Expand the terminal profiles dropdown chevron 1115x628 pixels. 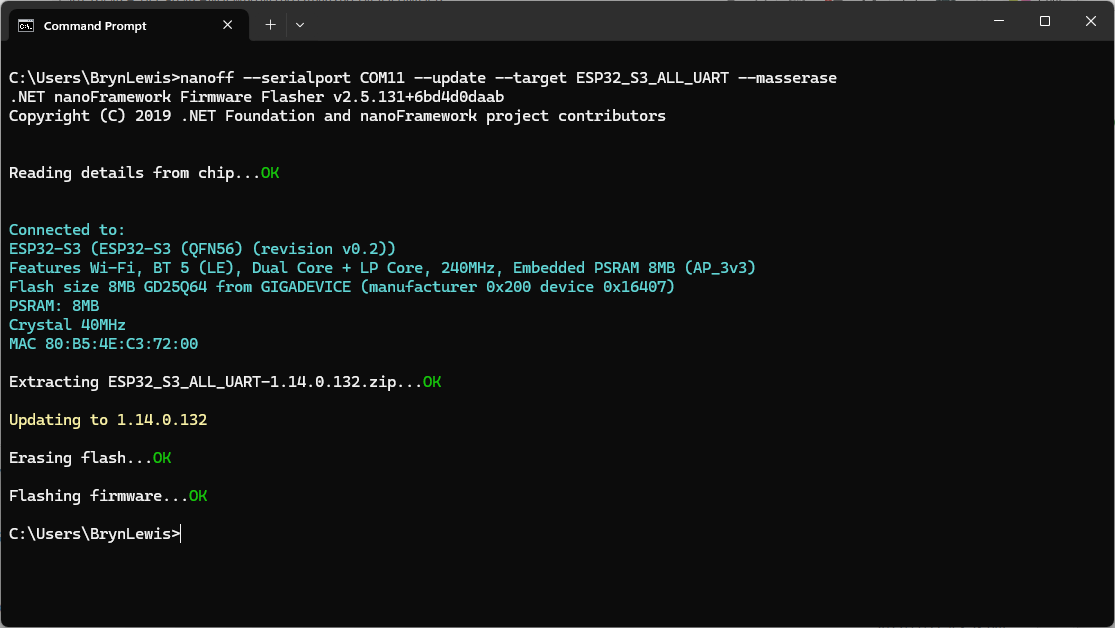click(300, 25)
